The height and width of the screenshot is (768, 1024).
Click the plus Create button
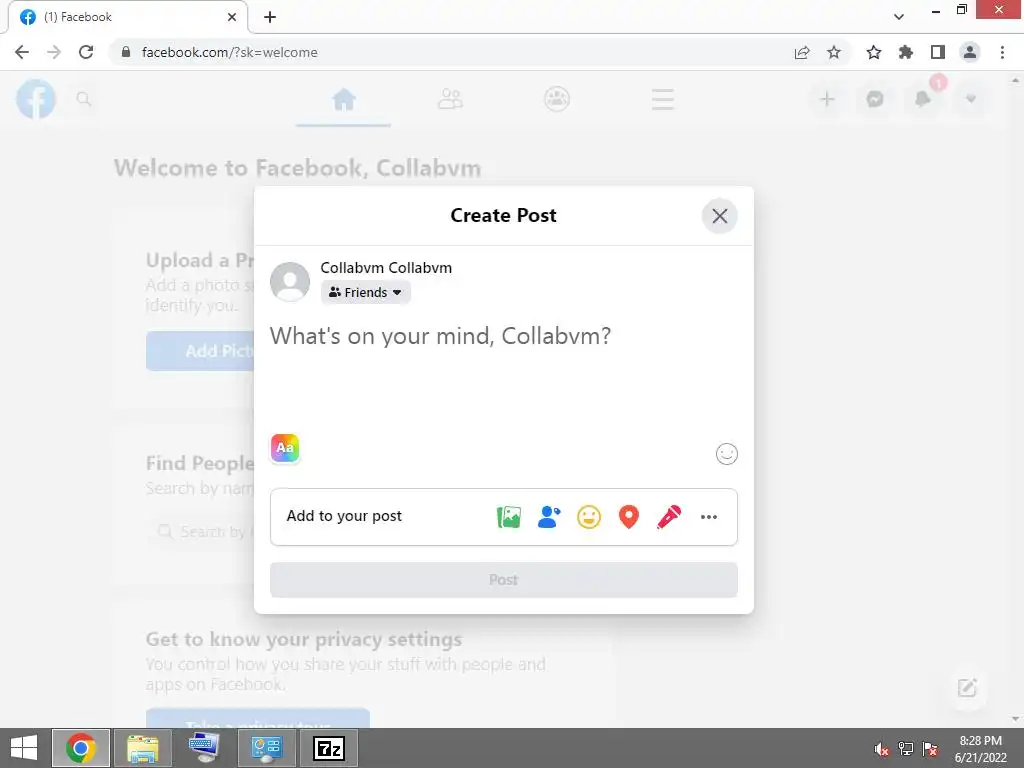tap(827, 99)
